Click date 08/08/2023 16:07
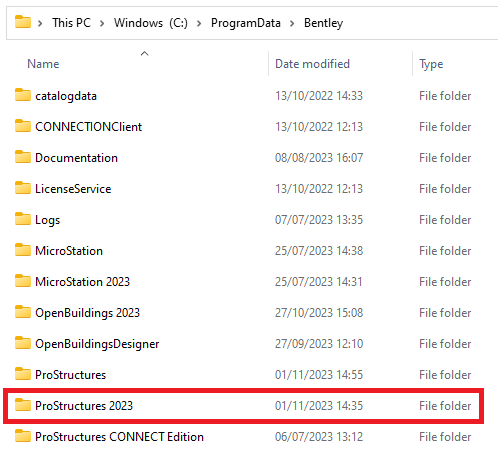Viewport: 498px width, 455px height. pyautogui.click(x=319, y=158)
